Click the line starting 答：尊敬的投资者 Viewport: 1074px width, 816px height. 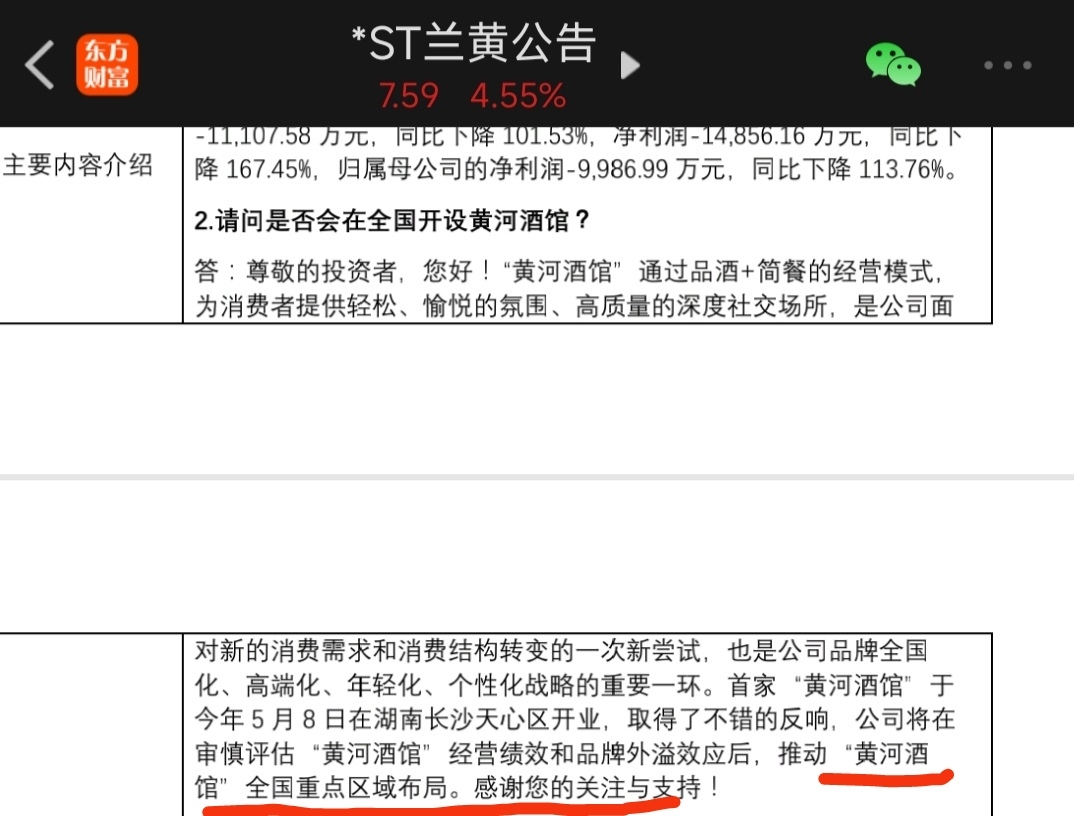[569, 271]
